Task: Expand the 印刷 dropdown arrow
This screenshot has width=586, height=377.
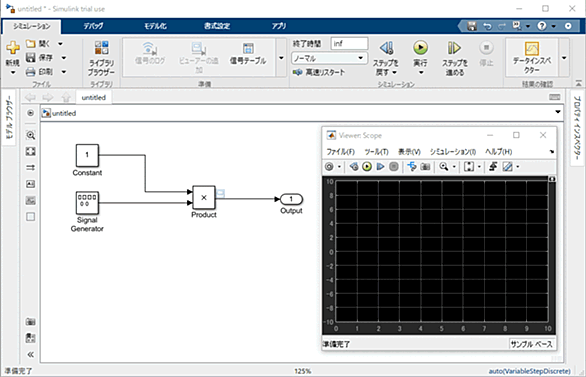Action: (x=64, y=72)
